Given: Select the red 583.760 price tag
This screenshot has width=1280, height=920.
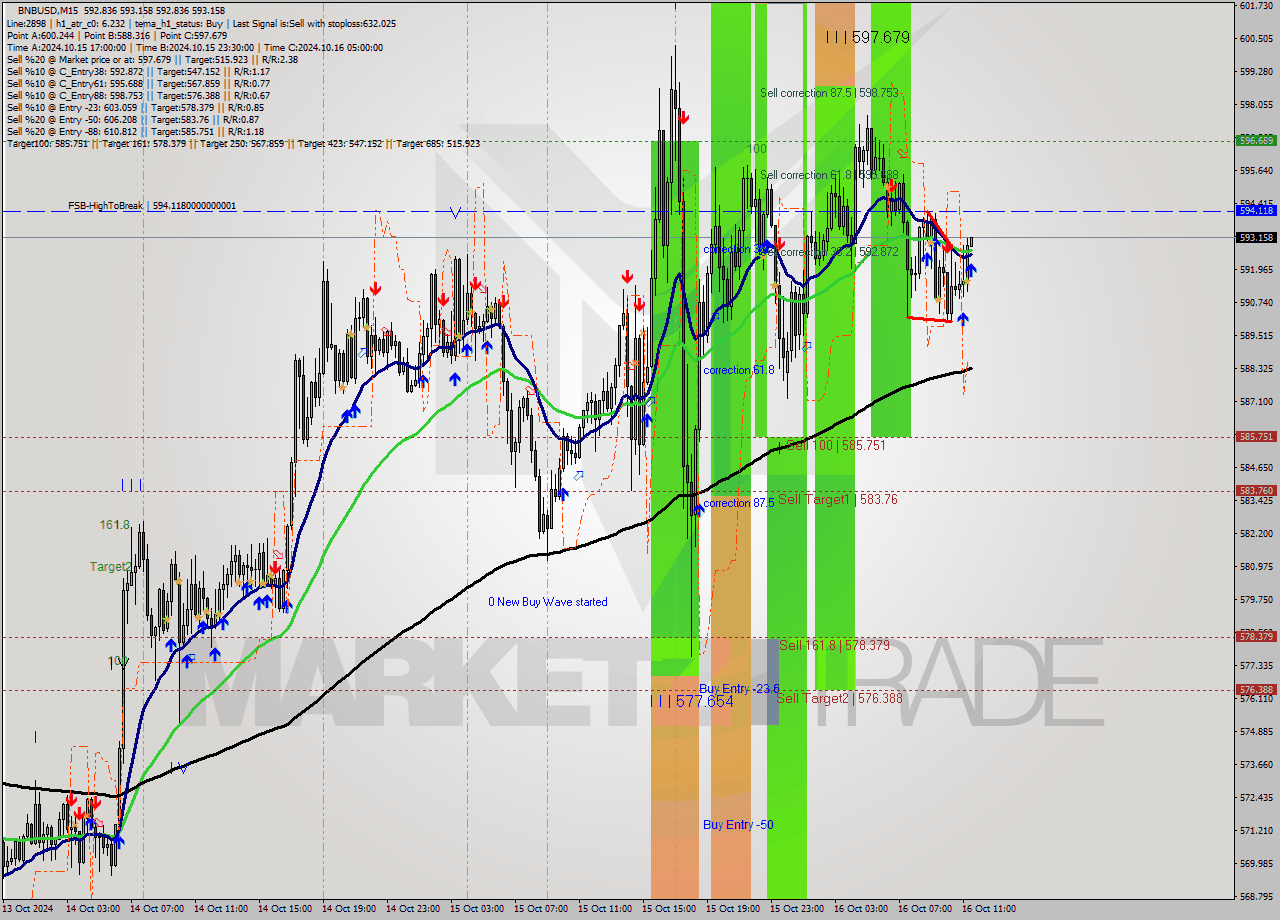Looking at the screenshot, I should (1256, 490).
